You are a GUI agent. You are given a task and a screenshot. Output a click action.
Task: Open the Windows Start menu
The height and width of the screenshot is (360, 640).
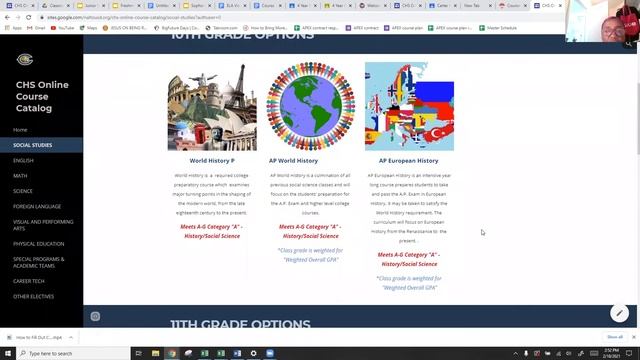[x=8, y=353]
